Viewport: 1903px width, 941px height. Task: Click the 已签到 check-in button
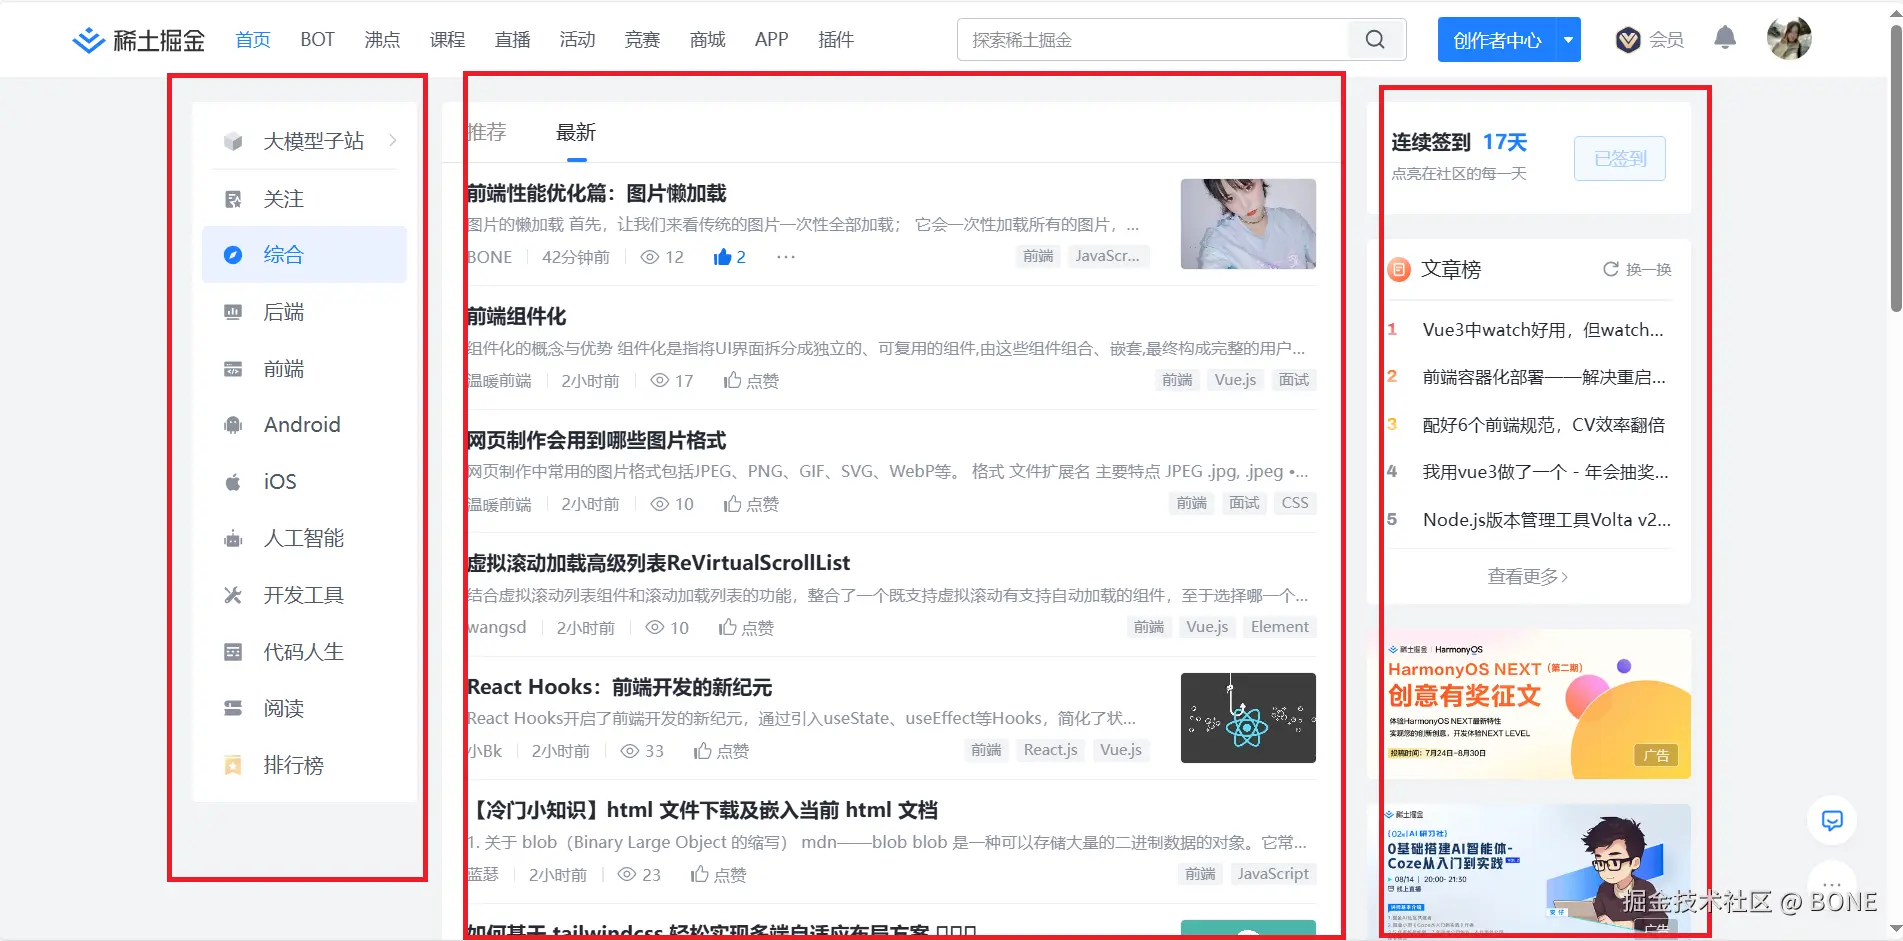point(1619,158)
